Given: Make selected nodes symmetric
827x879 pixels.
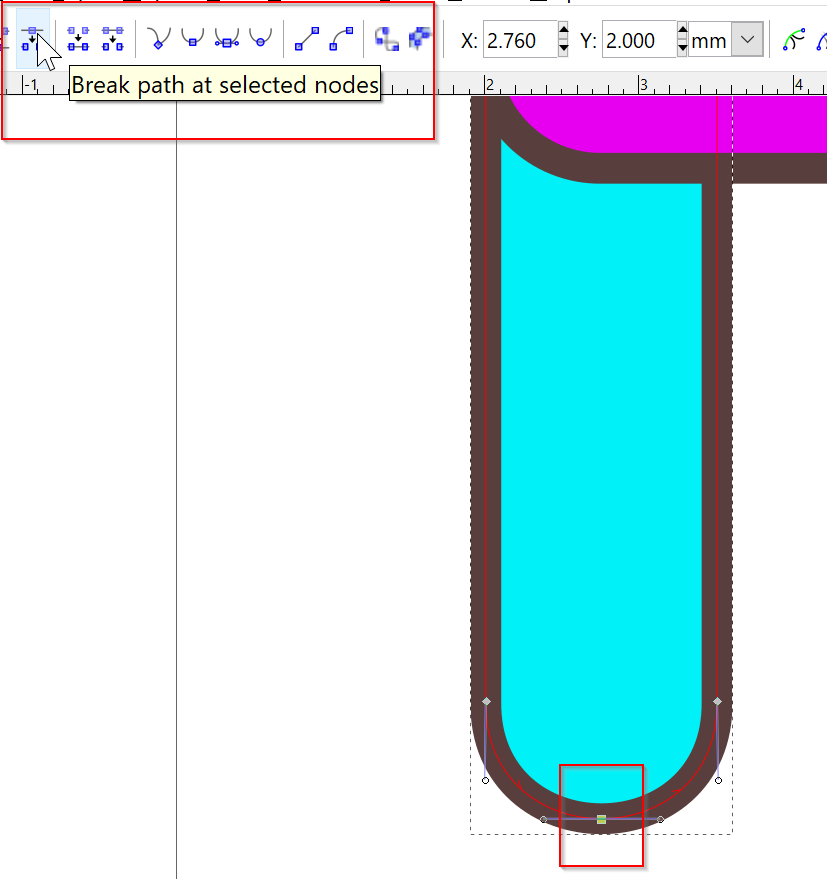Looking at the screenshot, I should click(x=227, y=39).
